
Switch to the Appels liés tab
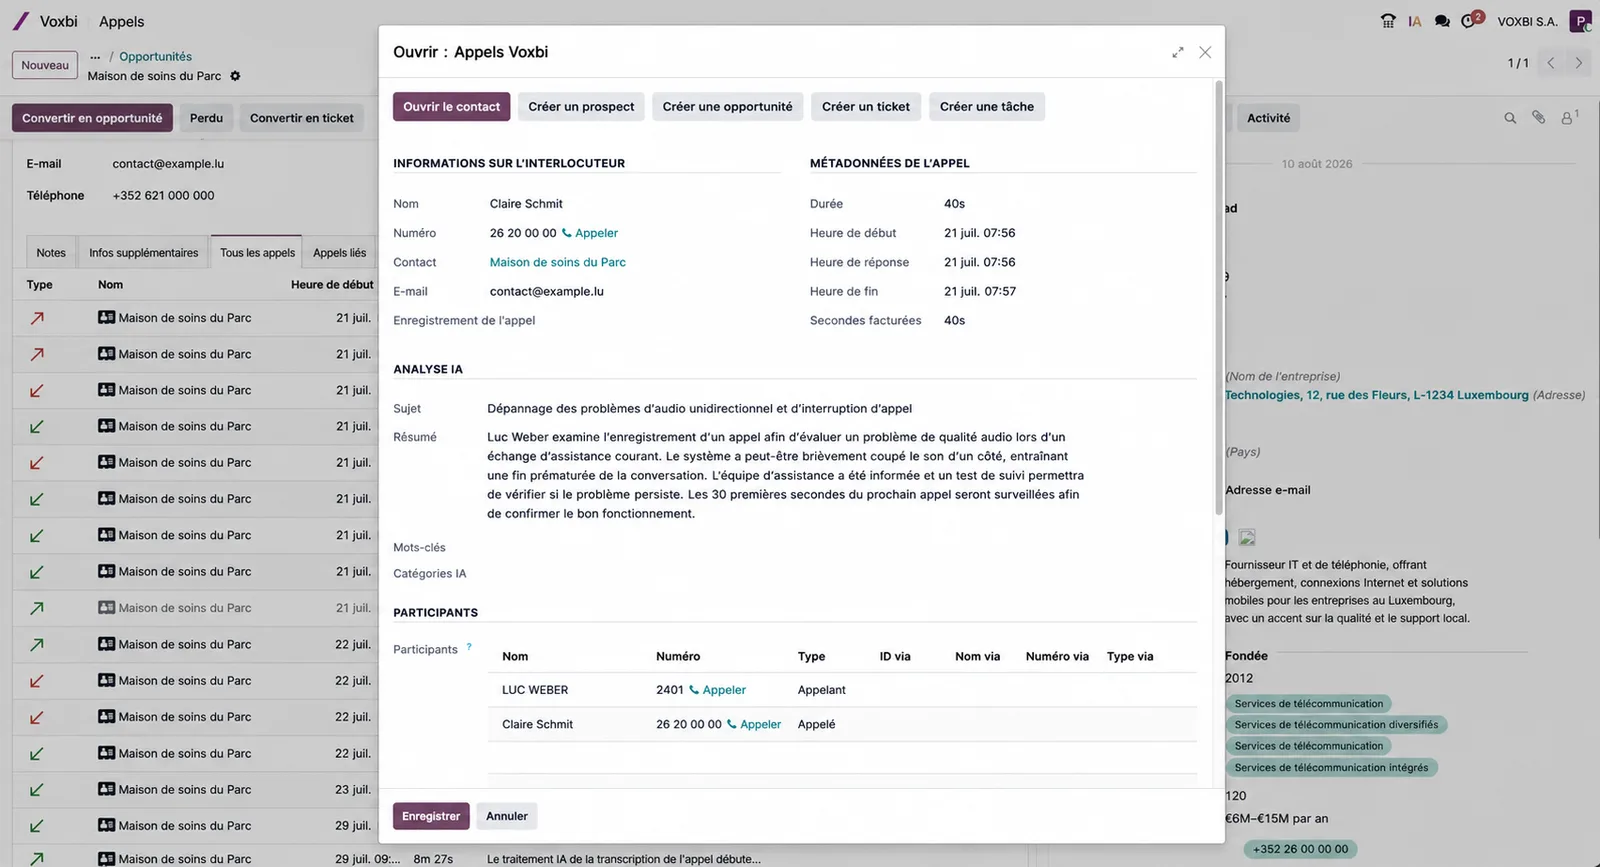[340, 253]
